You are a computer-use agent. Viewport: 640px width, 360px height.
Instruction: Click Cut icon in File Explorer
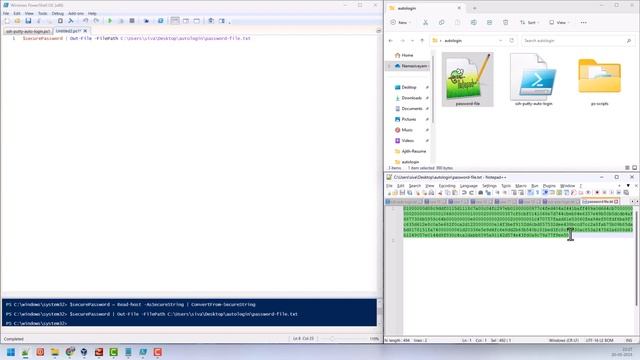pyautogui.click(x=425, y=22)
